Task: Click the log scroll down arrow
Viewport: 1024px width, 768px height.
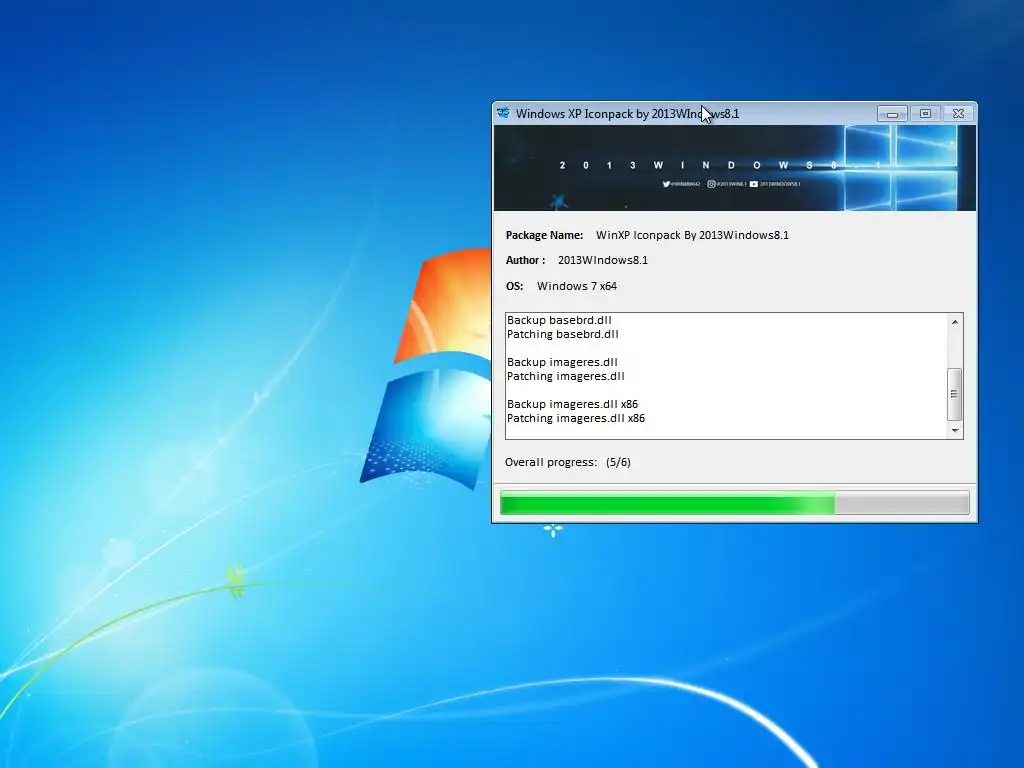Action: [x=955, y=430]
